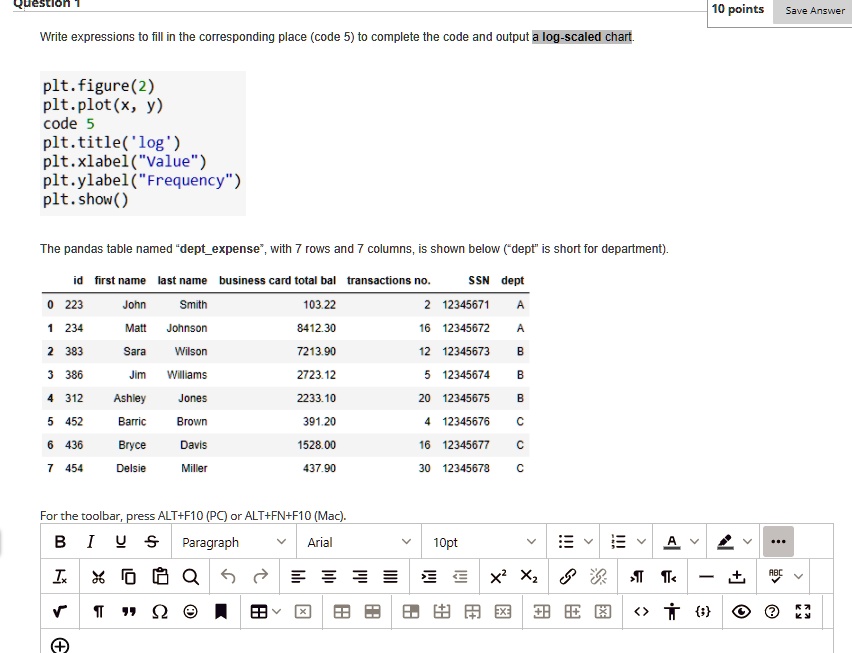Image resolution: width=852 pixels, height=653 pixels.
Task: Set left-to-right text direction
Action: click(637, 576)
